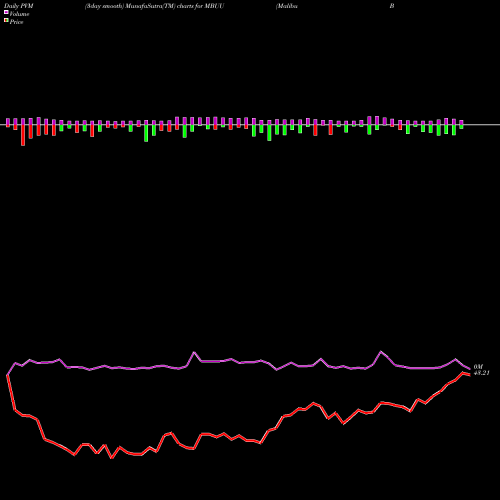Screen dimensions: 500x500
Task: Click the 48.21 price value label
Action: (482, 373)
